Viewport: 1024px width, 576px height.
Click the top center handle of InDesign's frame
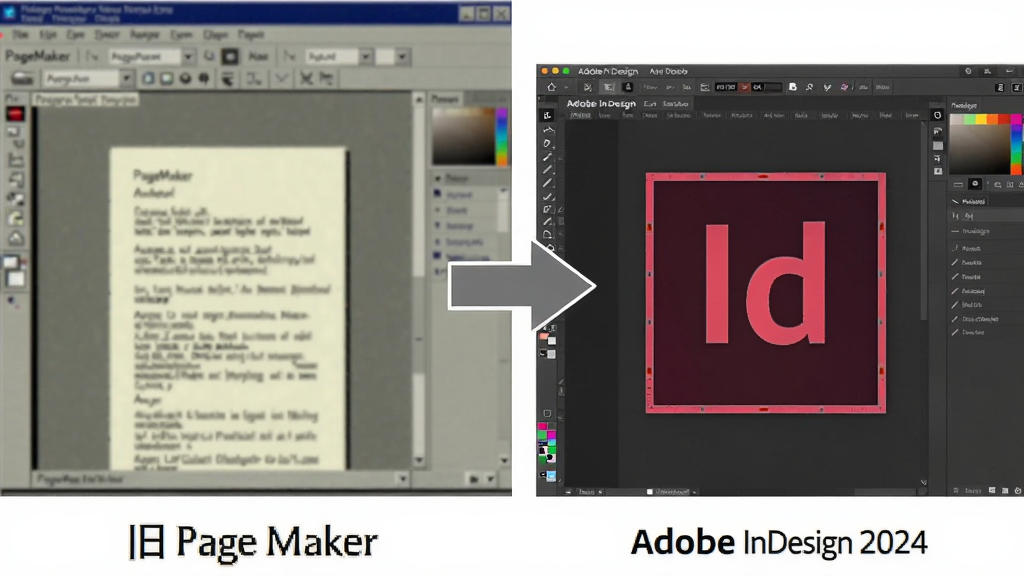click(x=763, y=176)
